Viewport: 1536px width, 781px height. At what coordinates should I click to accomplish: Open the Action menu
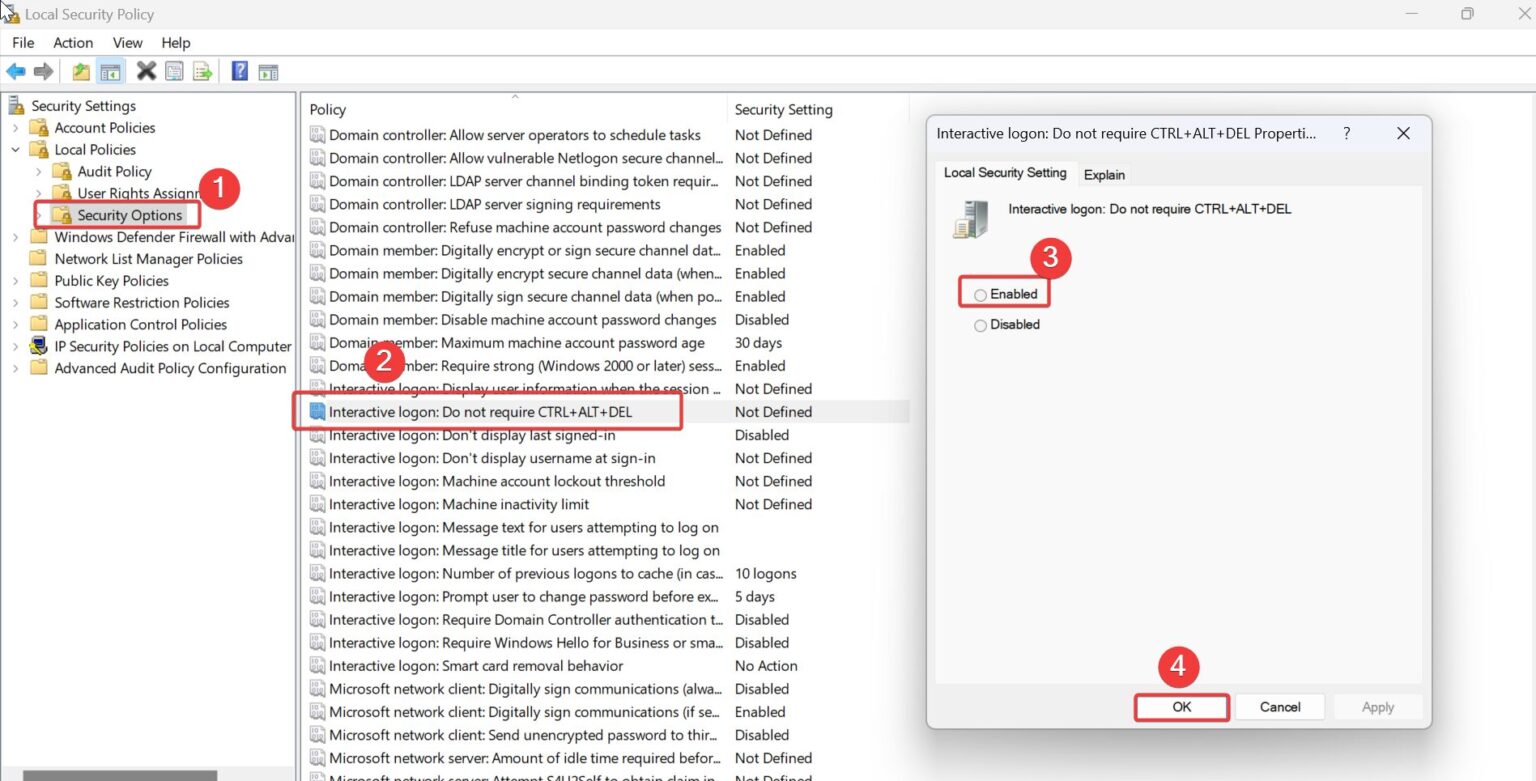[x=72, y=42]
